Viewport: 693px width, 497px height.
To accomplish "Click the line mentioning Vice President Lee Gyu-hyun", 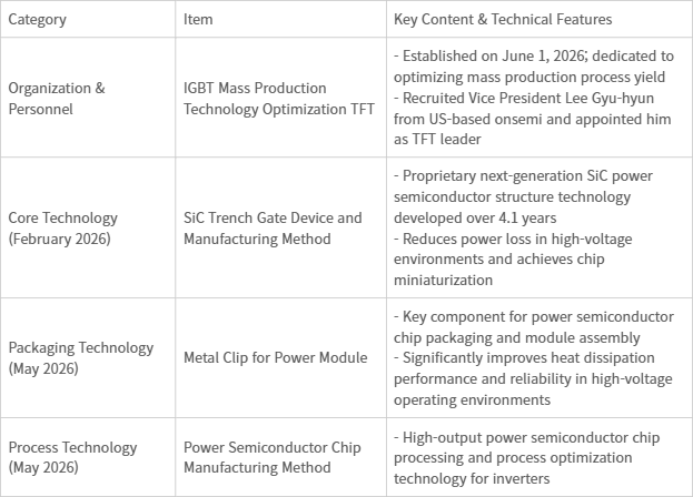I will pyautogui.click(x=533, y=119).
